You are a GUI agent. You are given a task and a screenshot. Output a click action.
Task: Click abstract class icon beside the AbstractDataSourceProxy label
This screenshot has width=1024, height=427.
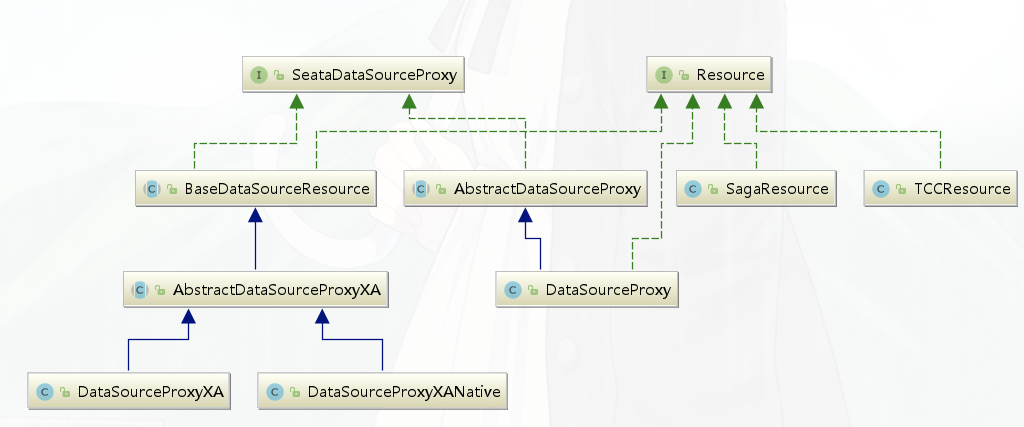[x=421, y=189]
